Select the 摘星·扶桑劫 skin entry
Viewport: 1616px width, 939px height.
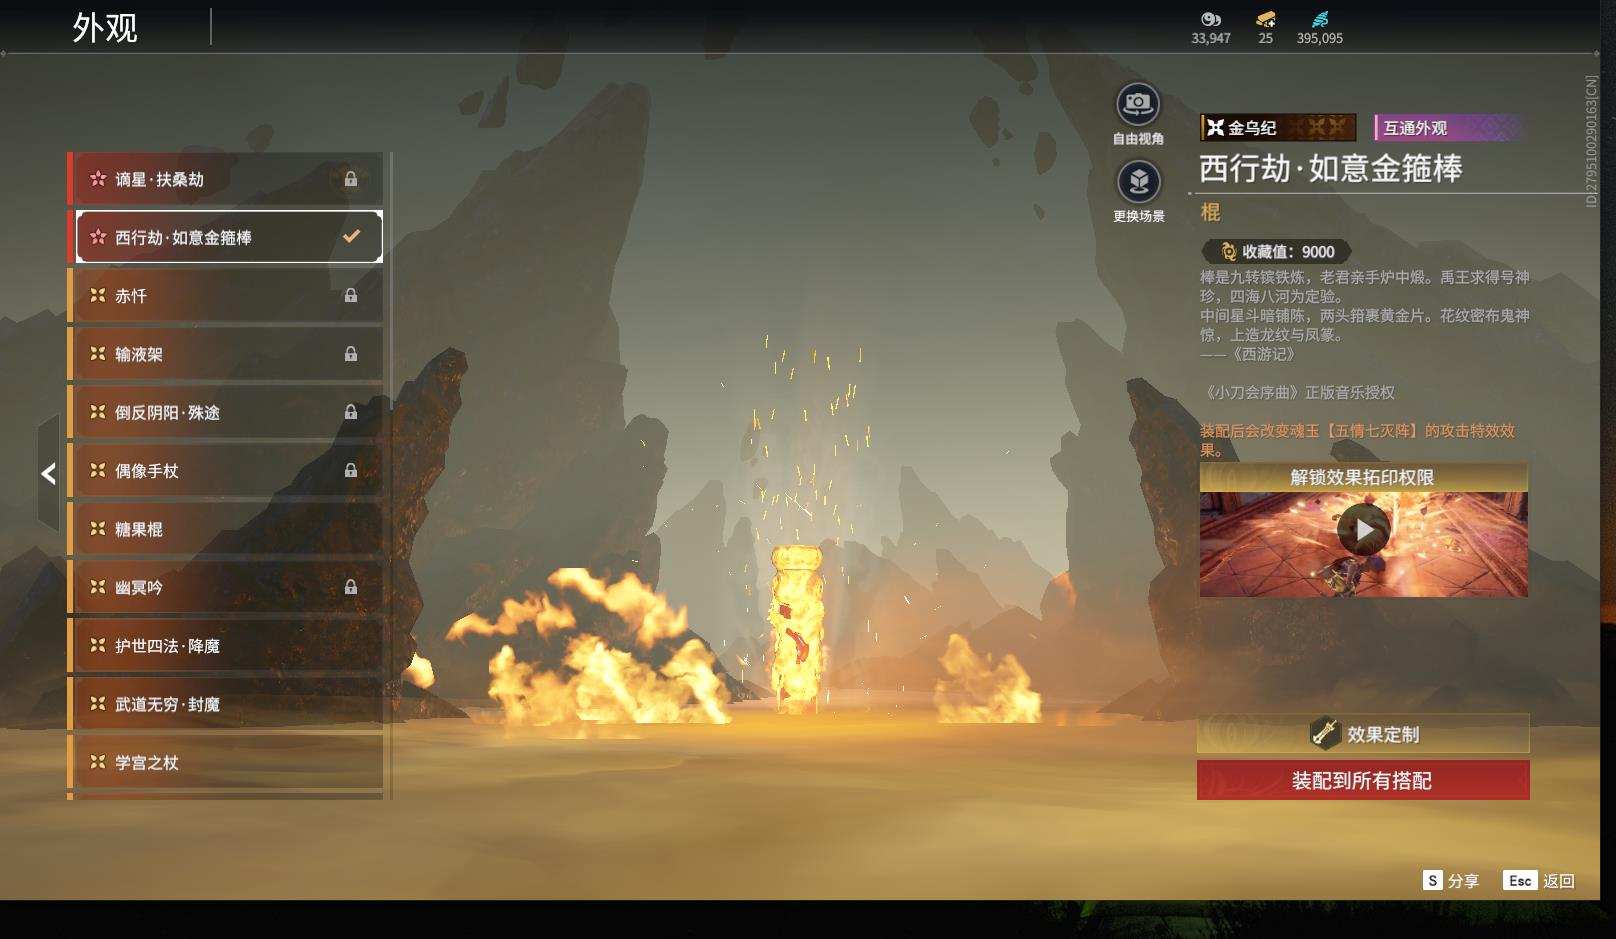(225, 179)
